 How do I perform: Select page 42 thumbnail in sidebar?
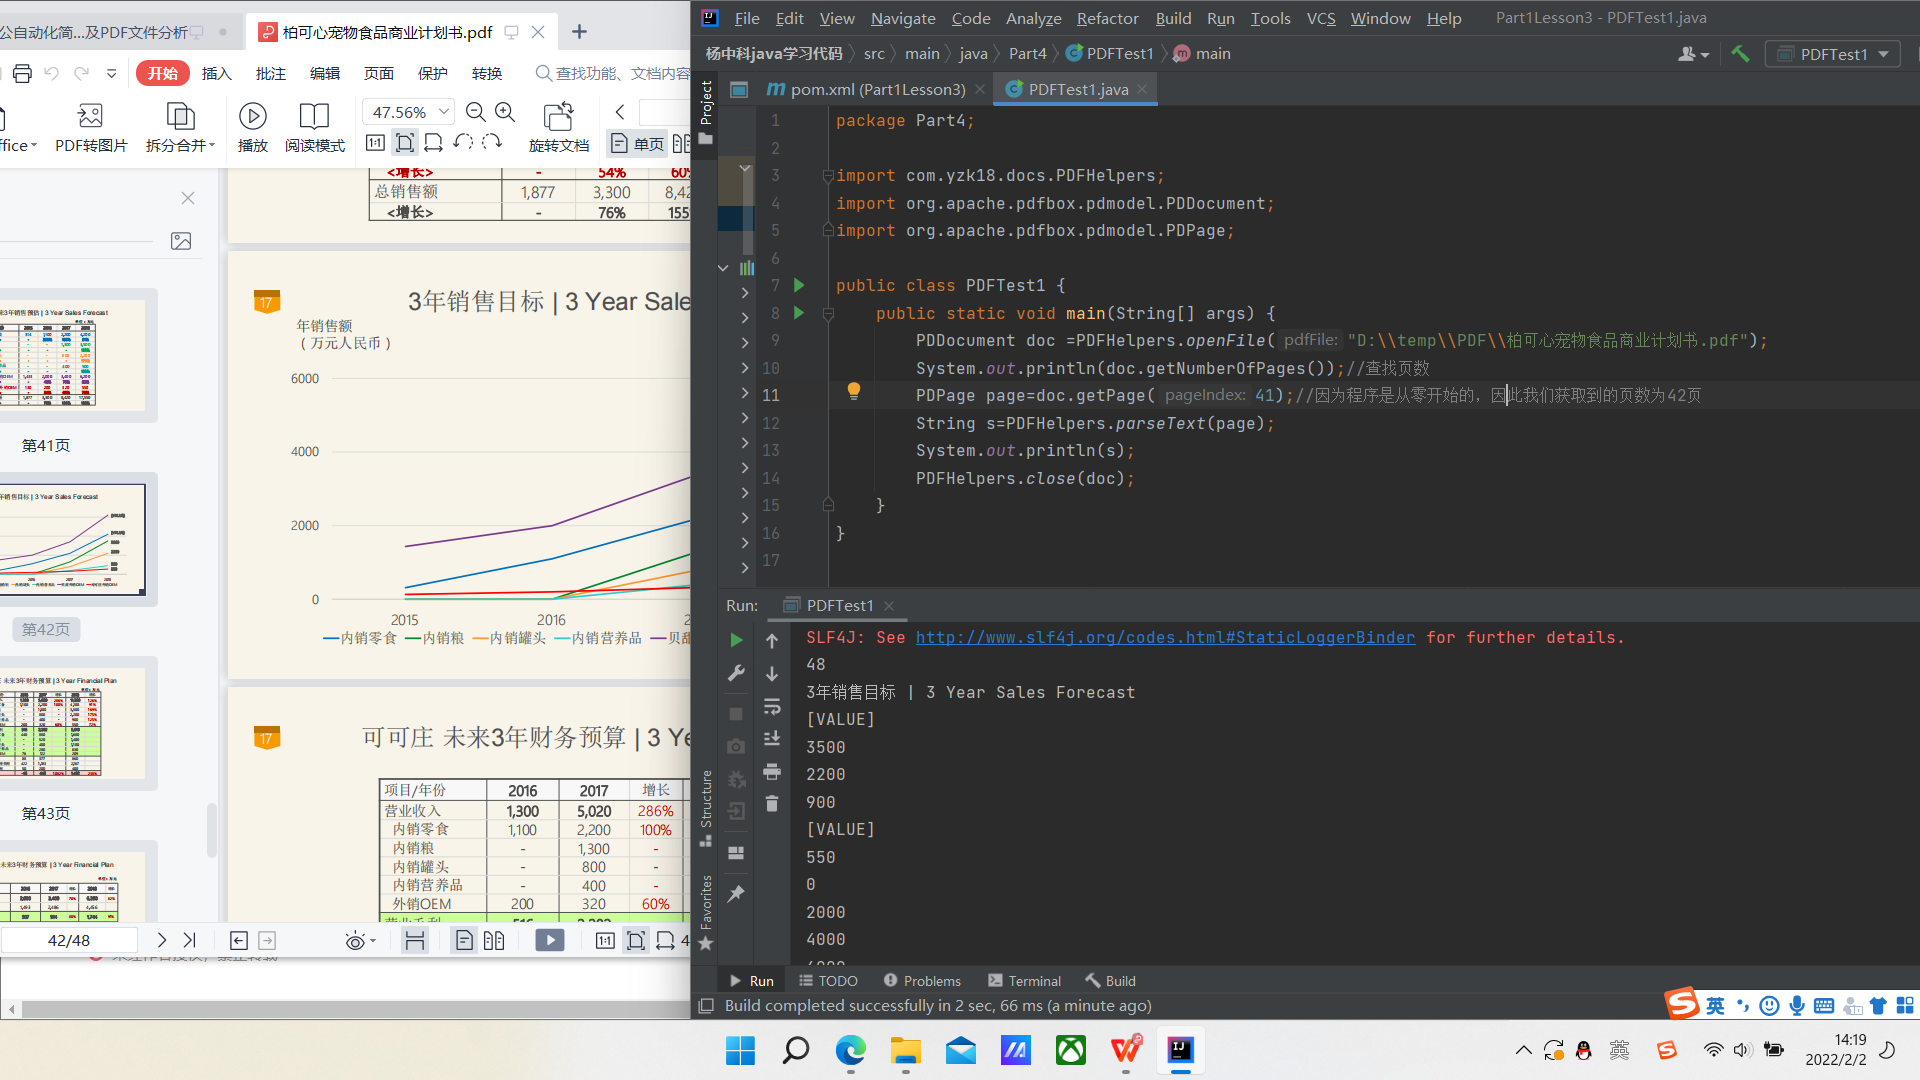point(78,540)
